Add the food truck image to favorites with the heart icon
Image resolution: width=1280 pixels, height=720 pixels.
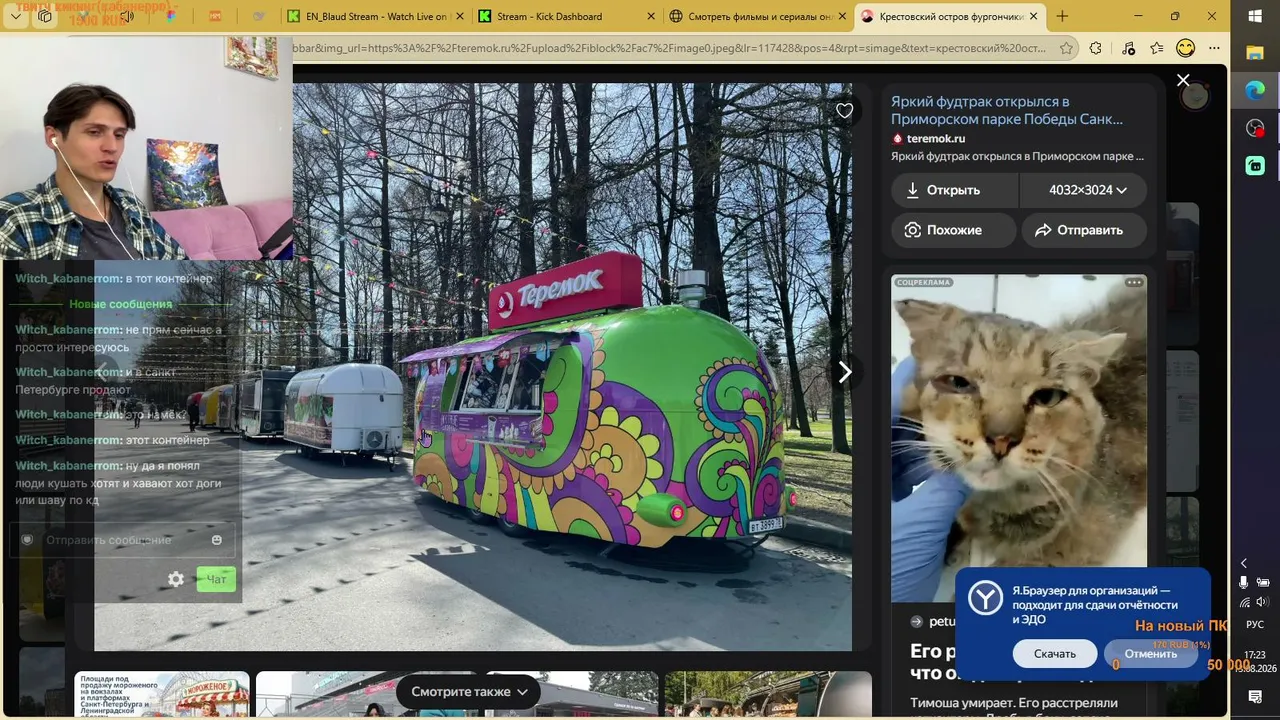[x=845, y=111]
